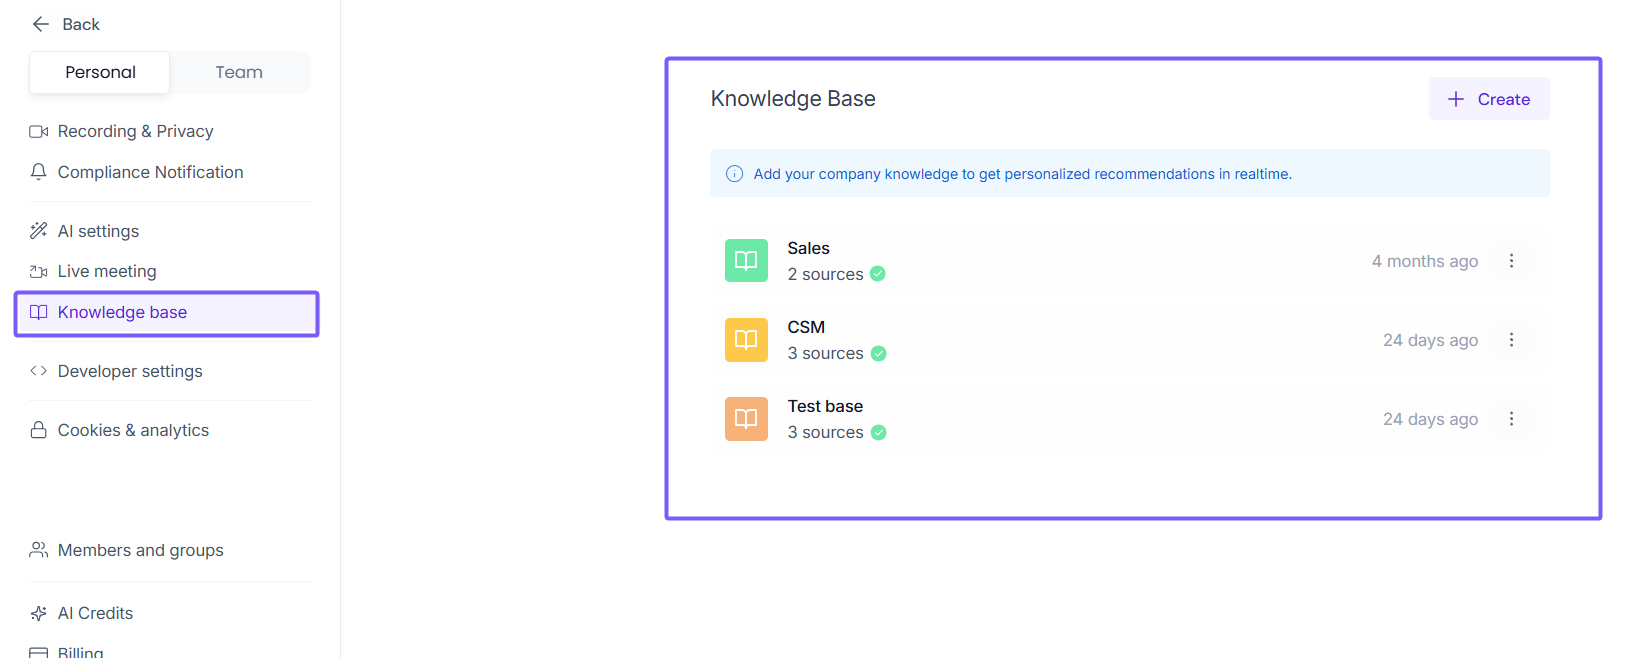
Task: Open Cookies & analytics settings
Action: pos(133,430)
